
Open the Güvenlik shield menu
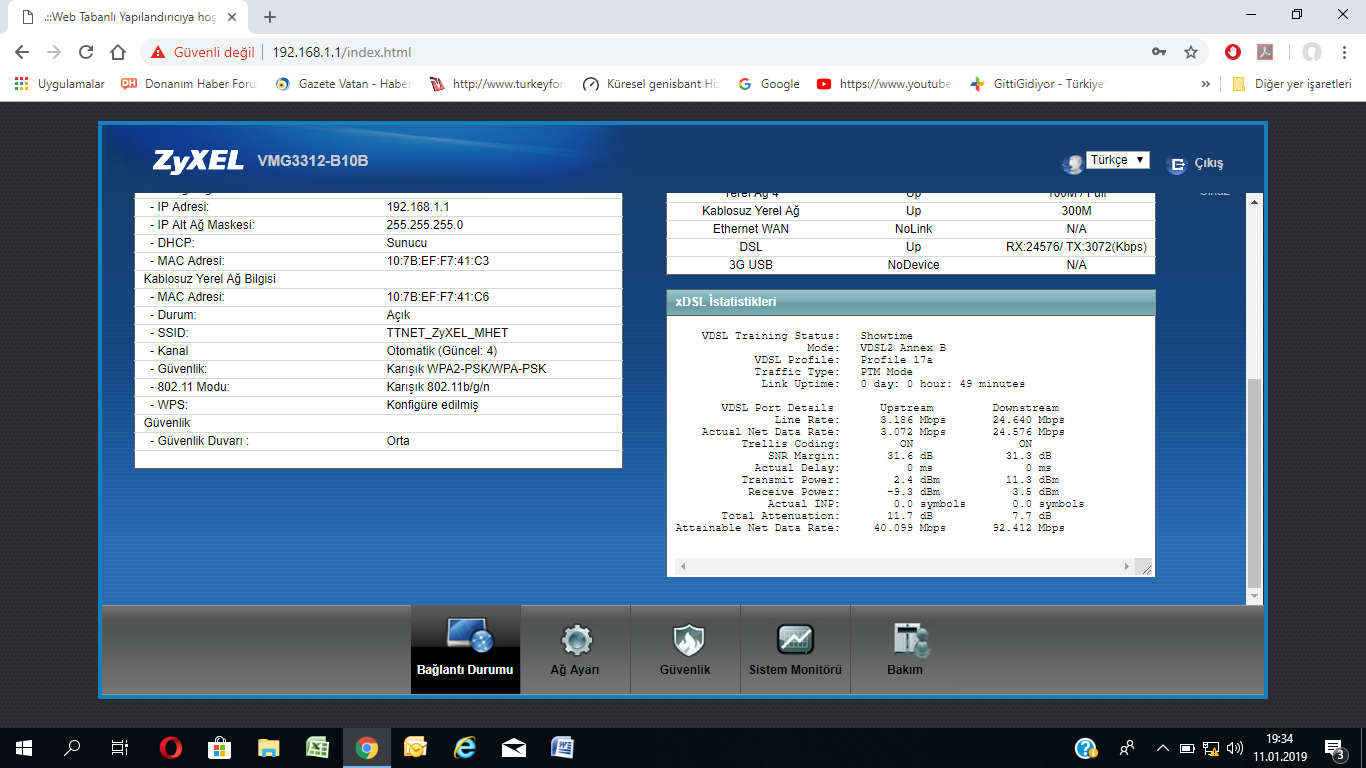coord(685,649)
